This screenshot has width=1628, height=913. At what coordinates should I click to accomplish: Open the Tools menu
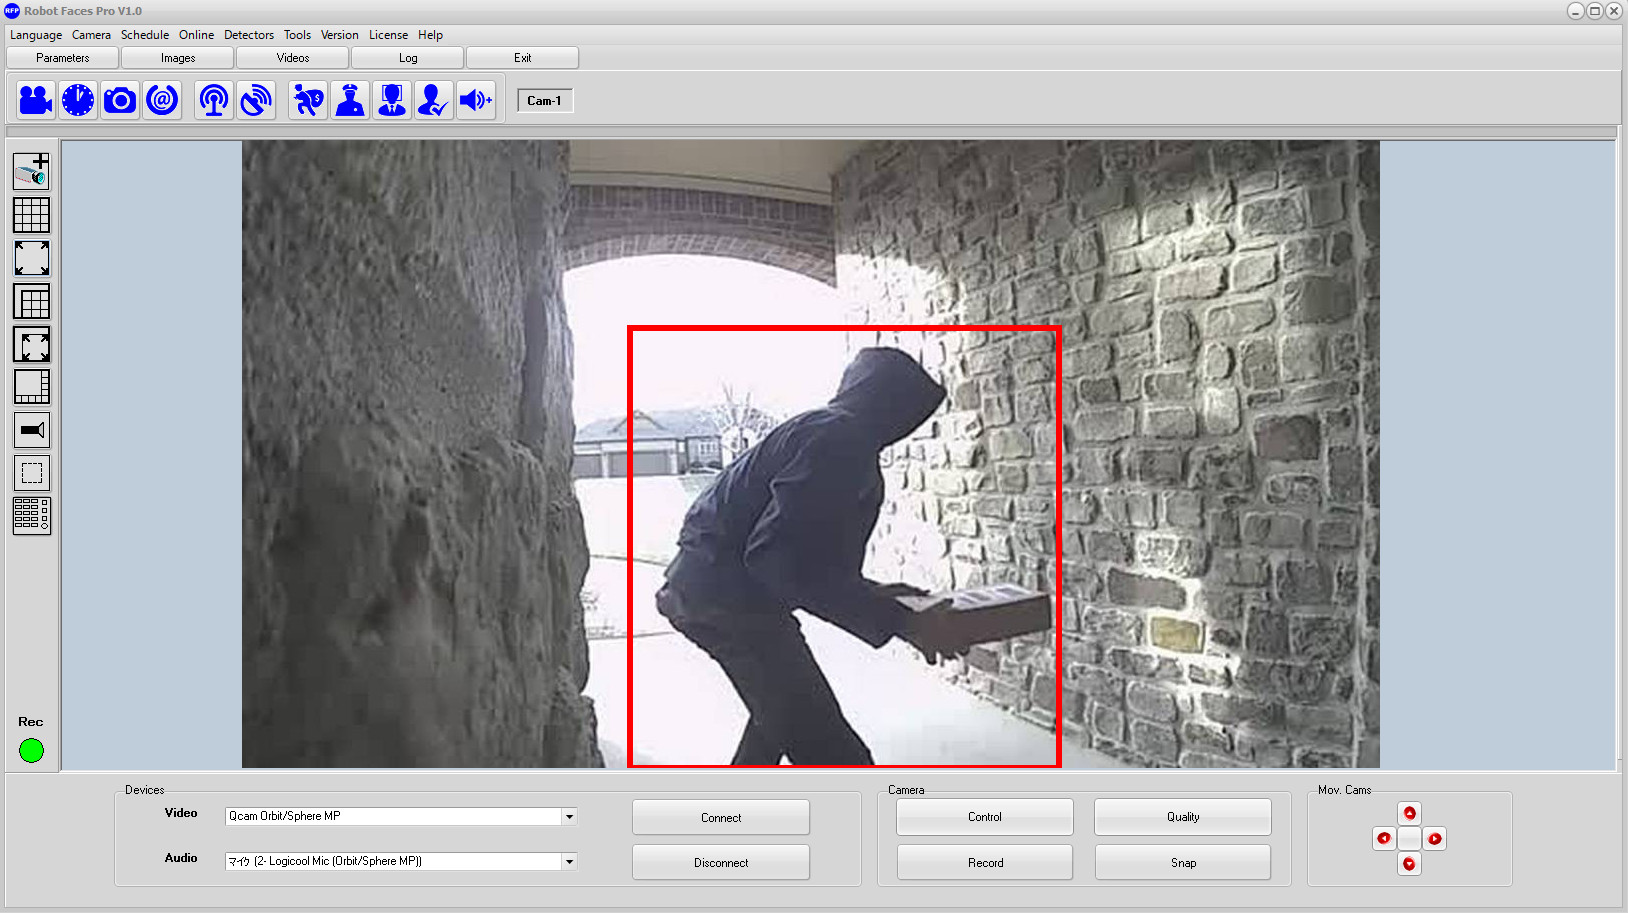[297, 35]
